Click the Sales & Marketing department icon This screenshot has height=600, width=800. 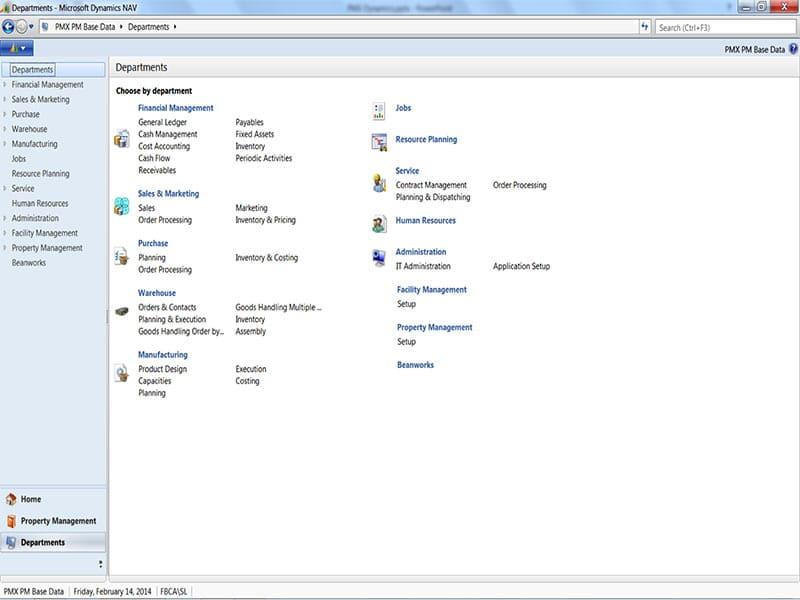(121, 206)
